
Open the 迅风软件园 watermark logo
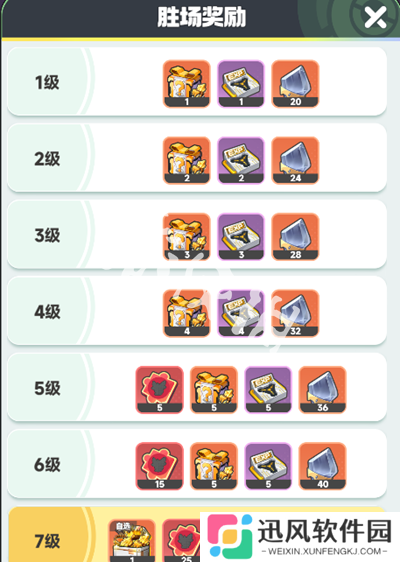tap(300, 535)
